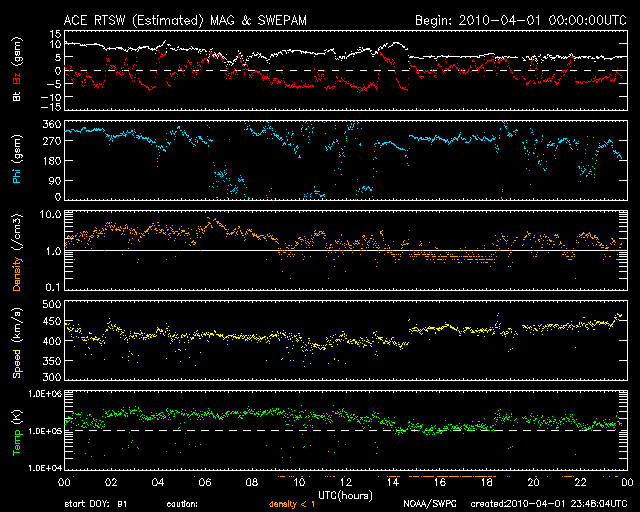The width and height of the screenshot is (640, 512).
Task: Click the orange Density (/cm3) axis label
Action: pyautogui.click(x=17, y=251)
